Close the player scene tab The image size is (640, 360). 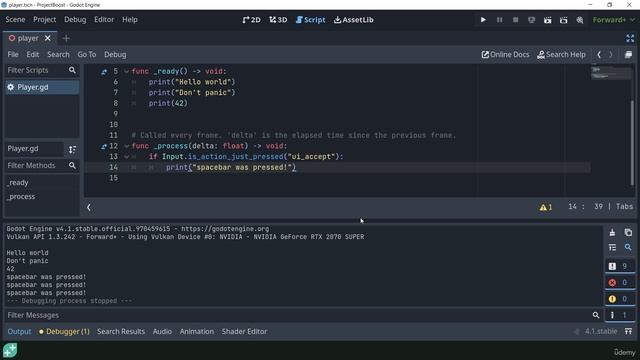pyautogui.click(x=48, y=38)
